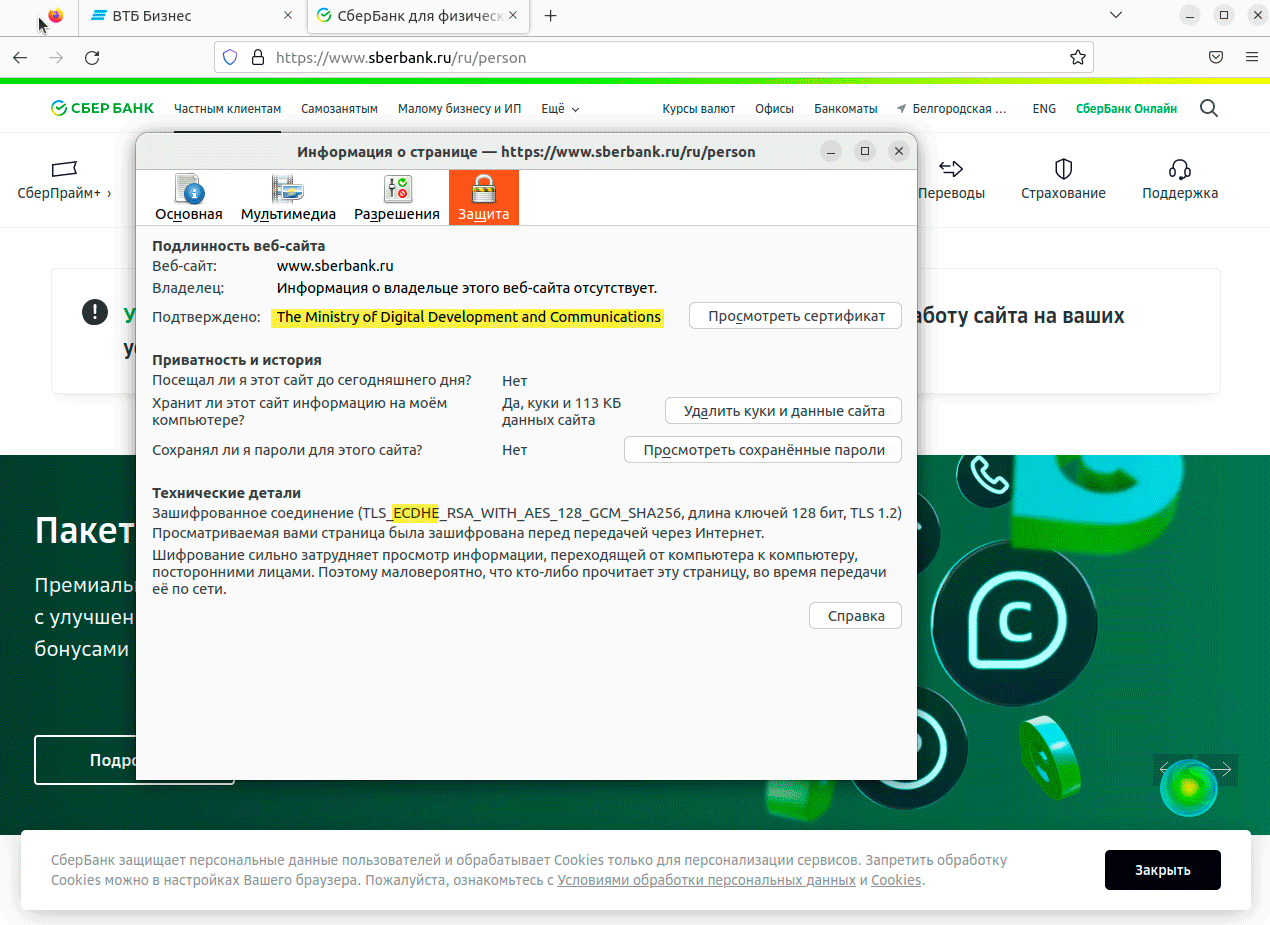Click the exclamation warning icon on the notice
This screenshot has height=925, width=1270.
[95, 312]
